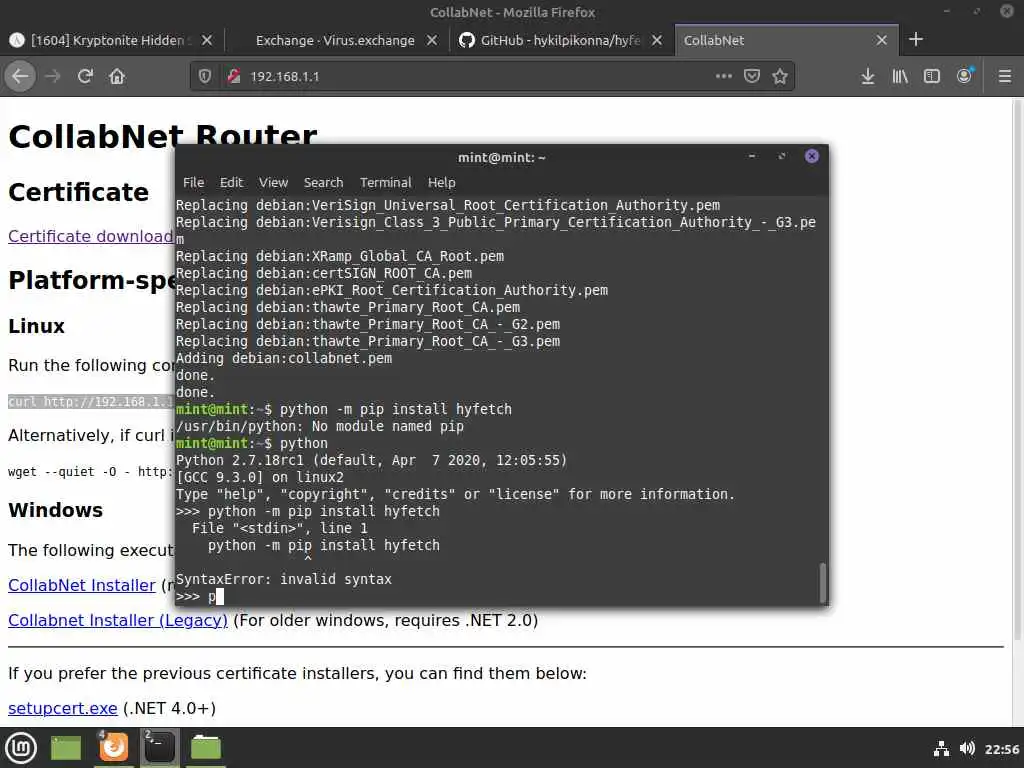Maximize the mint@mint terminal window
The image size is (1024, 768).
pos(782,156)
